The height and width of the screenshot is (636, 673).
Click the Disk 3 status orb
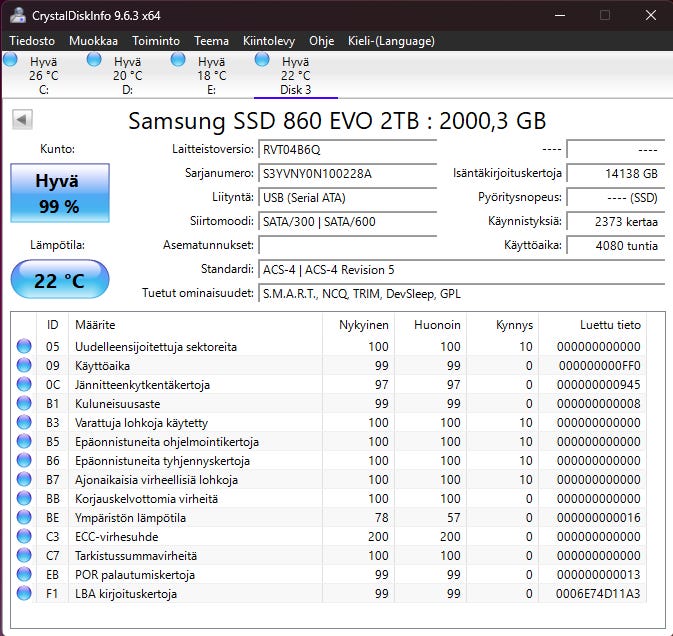263,61
